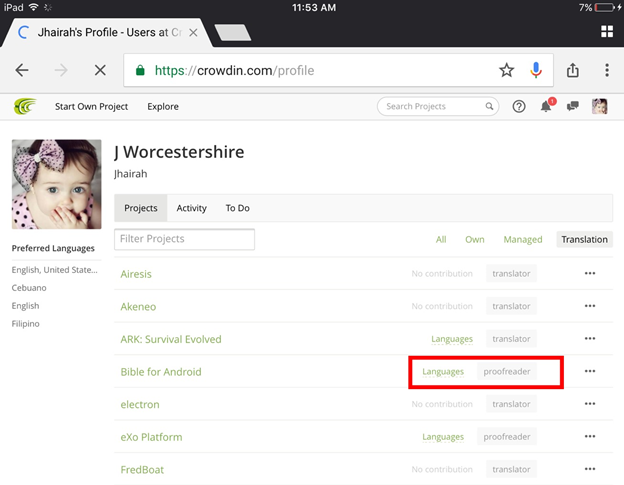Expand Languages for ARK: Survival Evolved
This screenshot has height=485, width=624.
(452, 339)
